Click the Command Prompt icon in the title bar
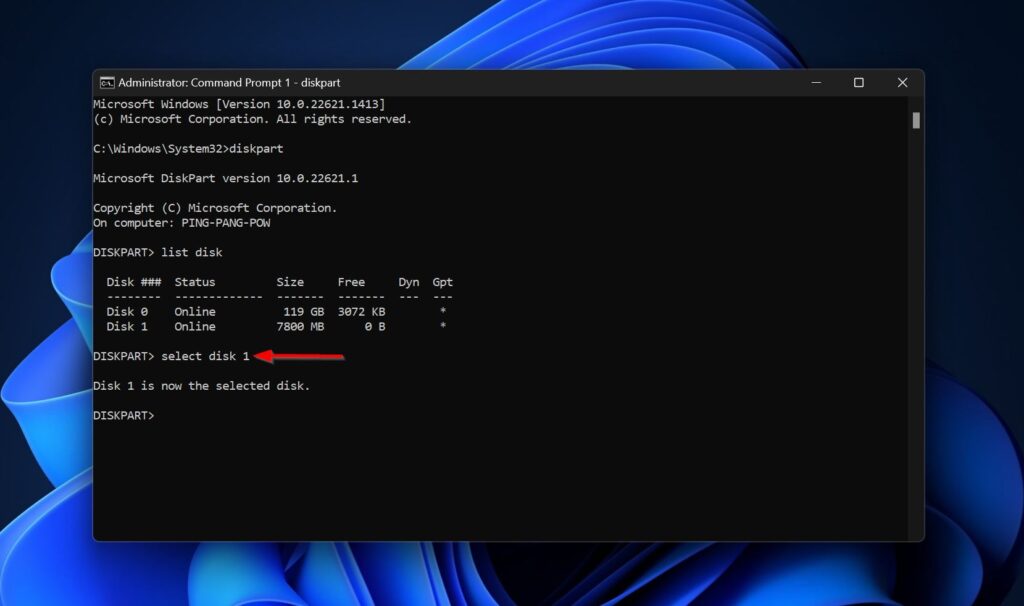 coord(105,83)
